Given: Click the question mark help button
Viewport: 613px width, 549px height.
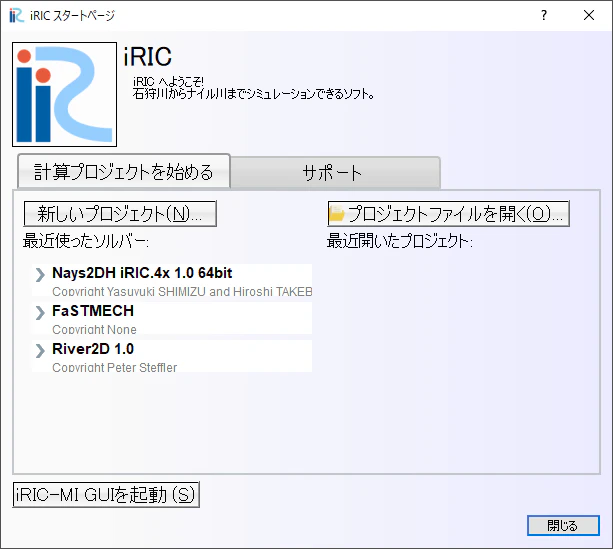Looking at the screenshot, I should tap(544, 15).
